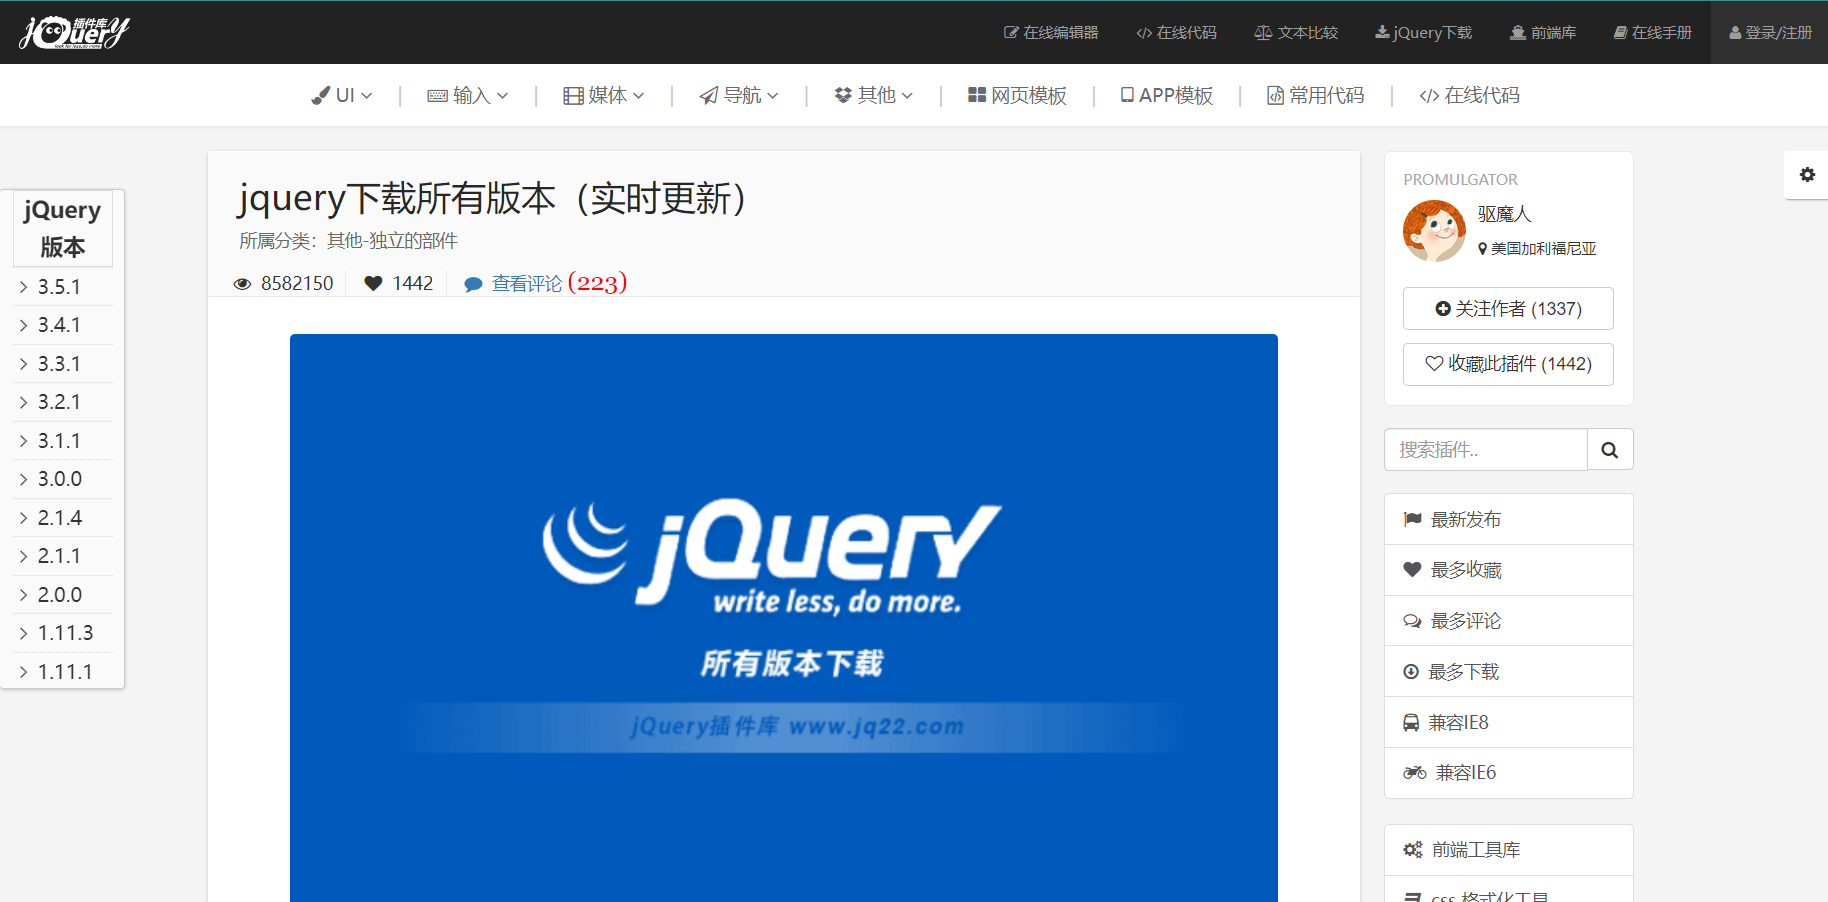Open APP模板 menu item
This screenshot has width=1828, height=902.
(x=1167, y=95)
